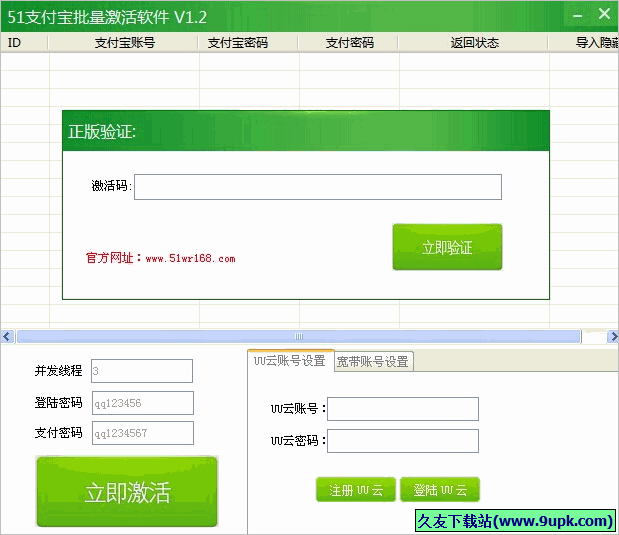The height and width of the screenshot is (535, 619).
Task: Click the 立即验证 button
Action: point(447,247)
